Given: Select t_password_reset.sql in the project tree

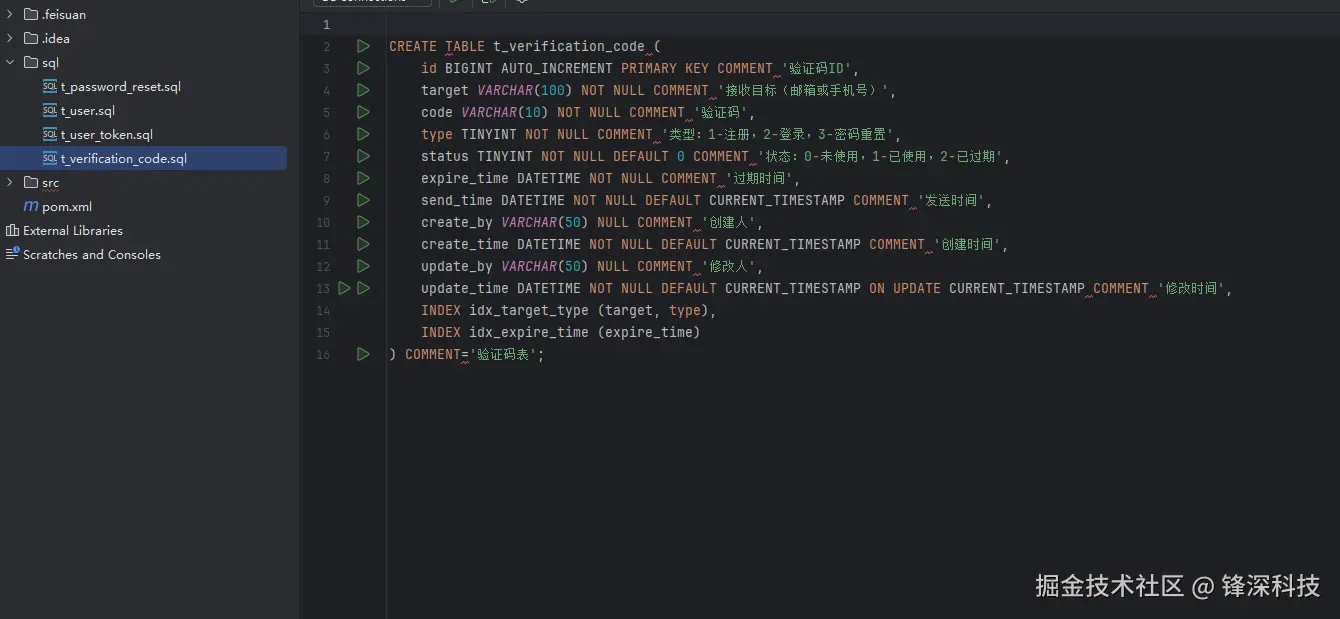Looking at the screenshot, I should (120, 87).
